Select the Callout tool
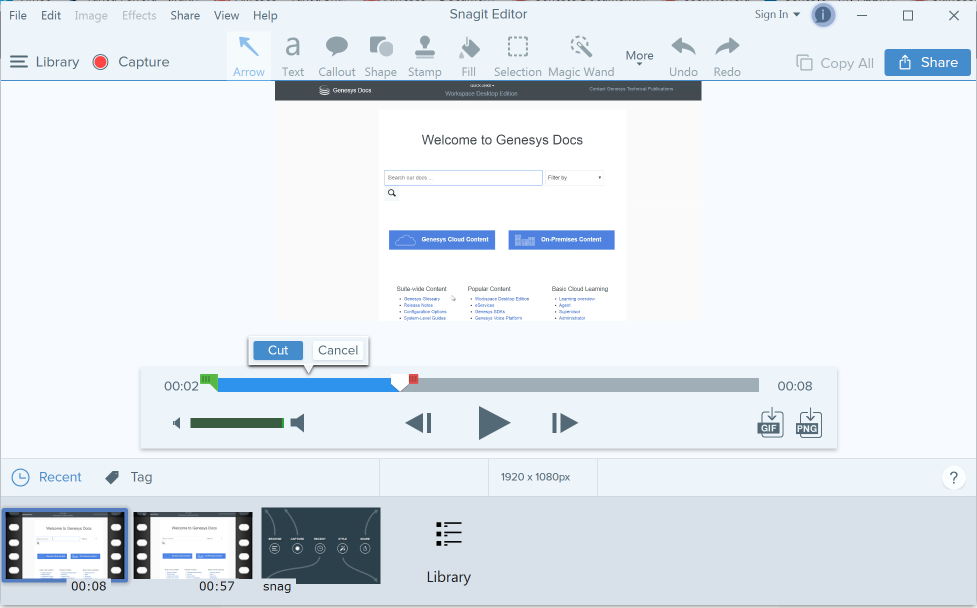Screen dimensions: 977x608 pyautogui.click(x=337, y=55)
